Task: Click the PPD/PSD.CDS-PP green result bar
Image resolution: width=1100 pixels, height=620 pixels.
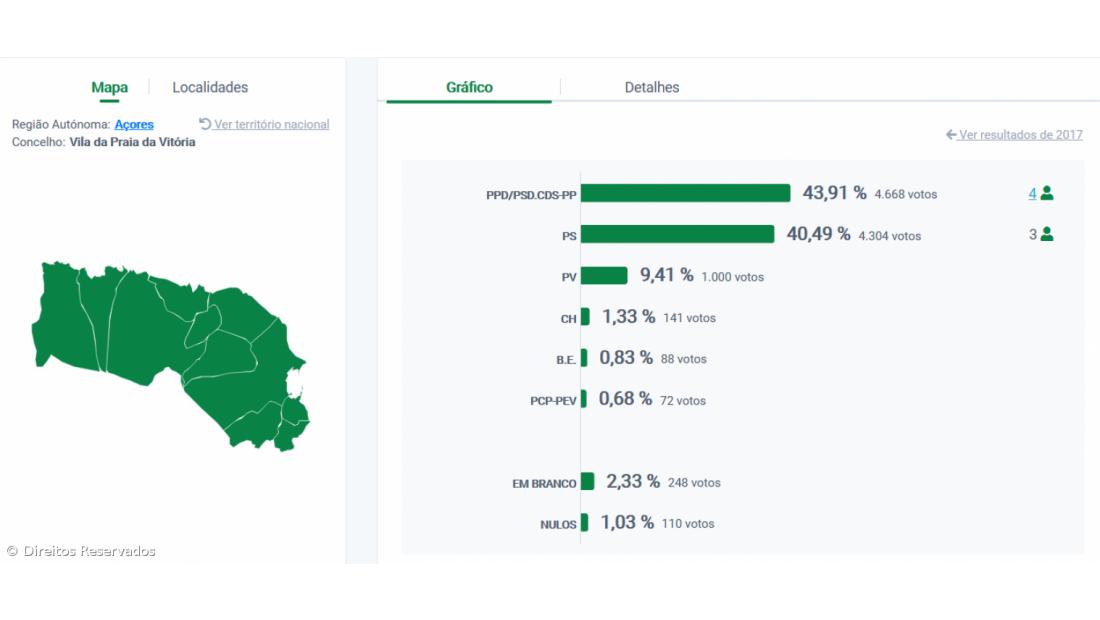Action: [x=685, y=193]
